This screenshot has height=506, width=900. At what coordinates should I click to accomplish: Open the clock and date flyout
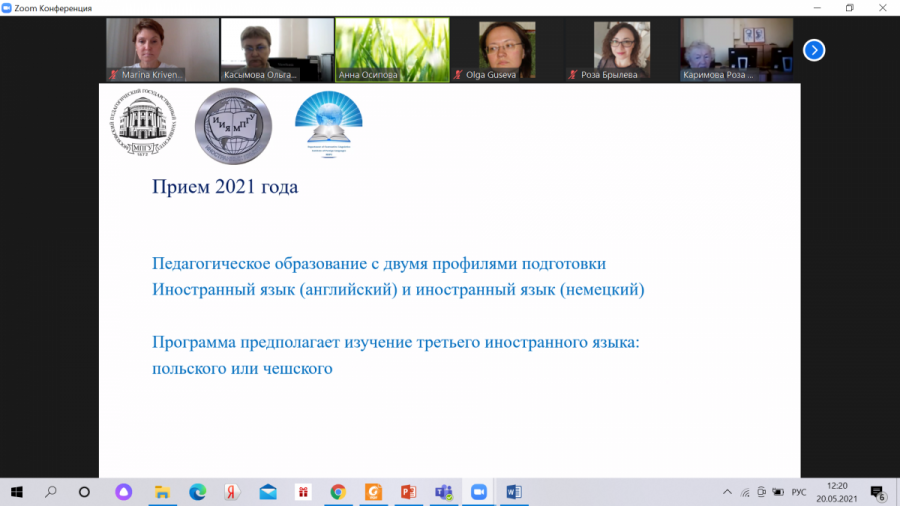click(838, 492)
